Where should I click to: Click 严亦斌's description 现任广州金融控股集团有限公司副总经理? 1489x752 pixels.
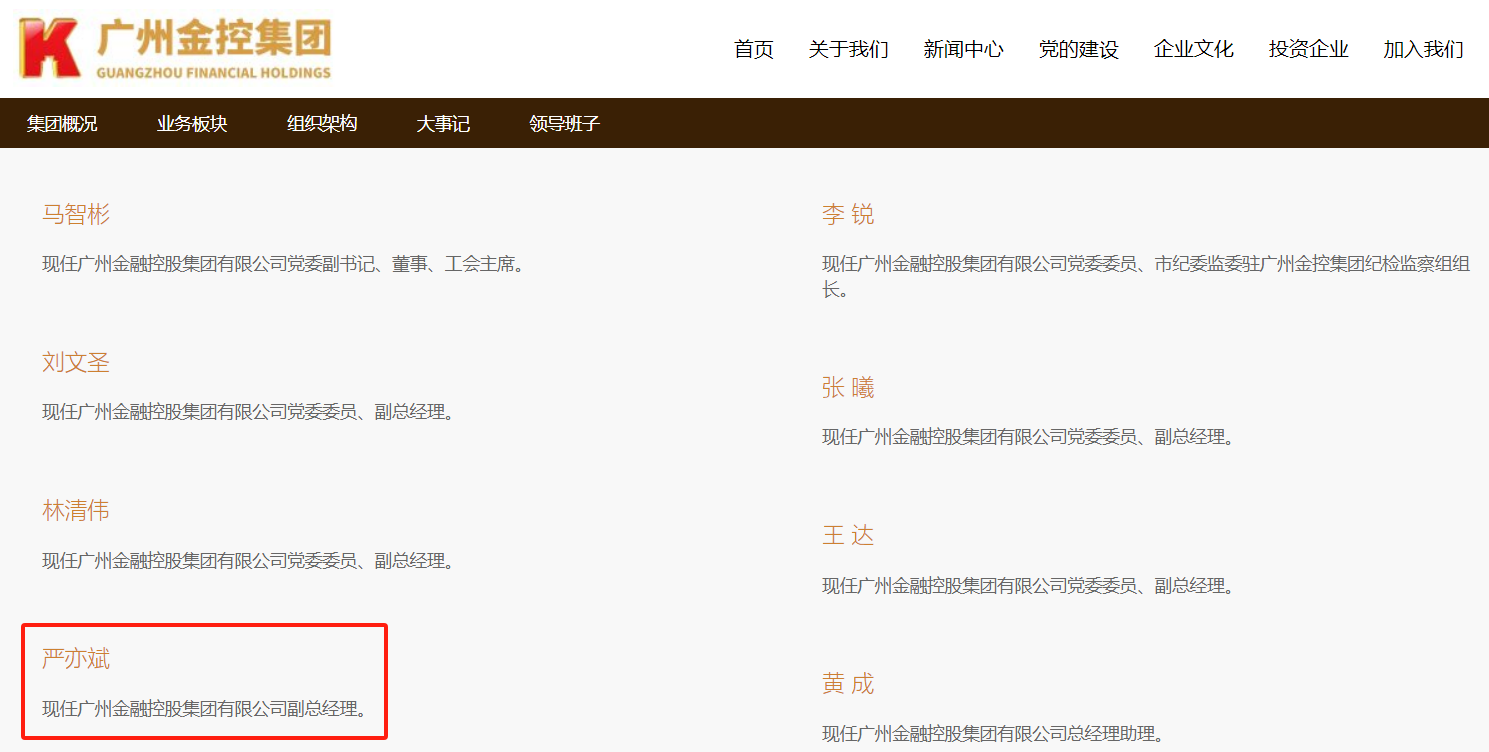tap(205, 710)
